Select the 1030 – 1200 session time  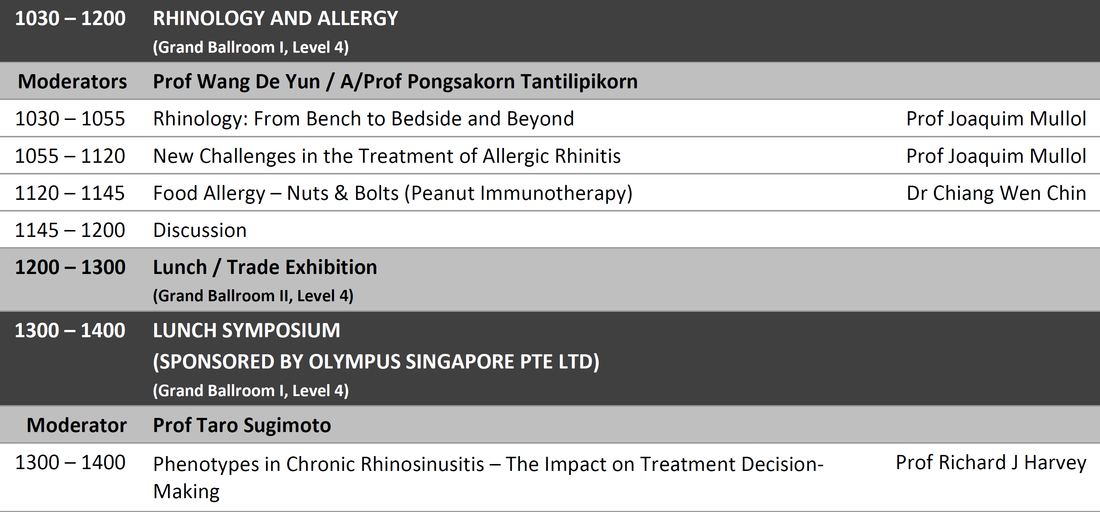point(70,18)
